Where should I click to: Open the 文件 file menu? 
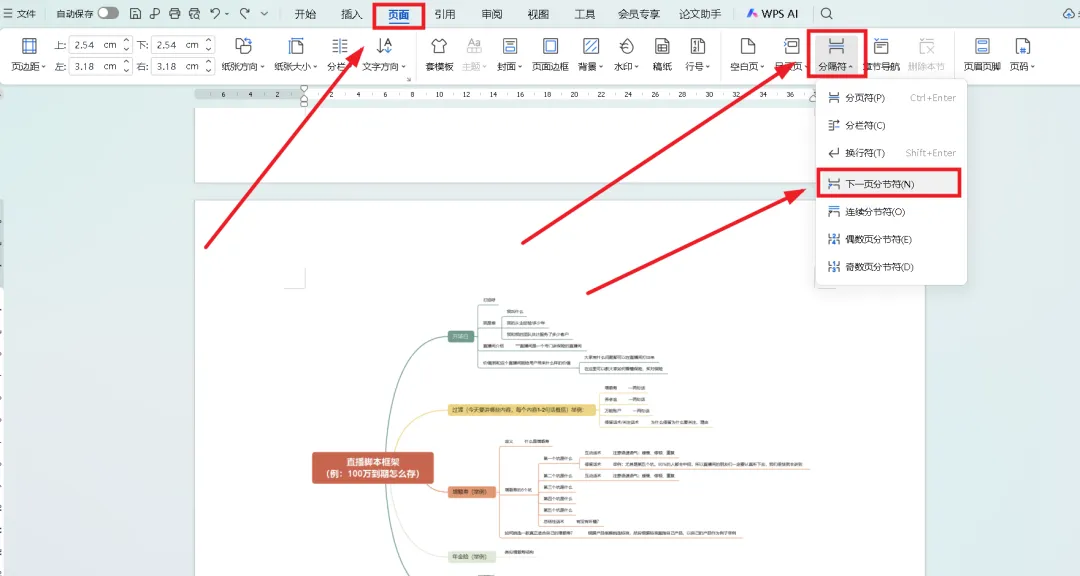click(x=19, y=13)
